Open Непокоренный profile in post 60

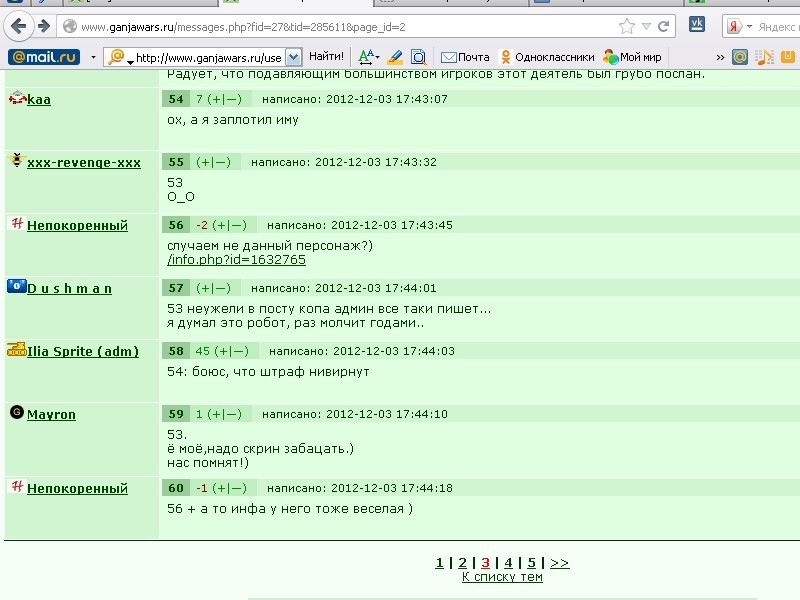tap(77, 489)
